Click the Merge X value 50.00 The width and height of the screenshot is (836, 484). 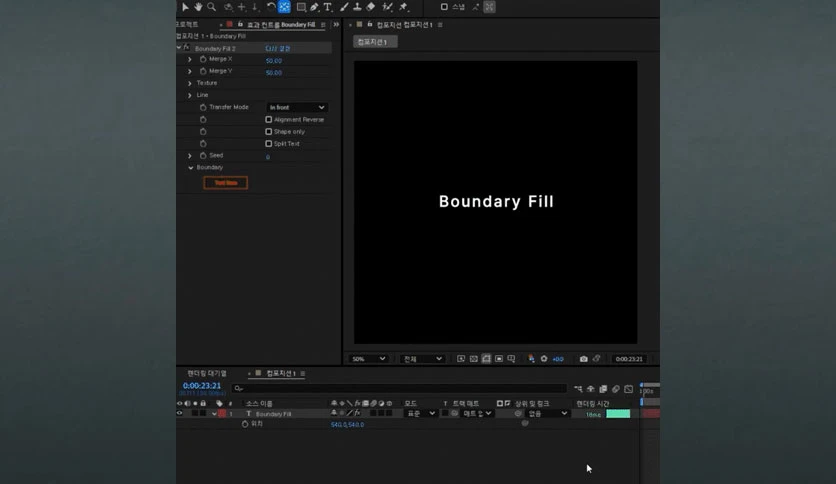(x=274, y=61)
